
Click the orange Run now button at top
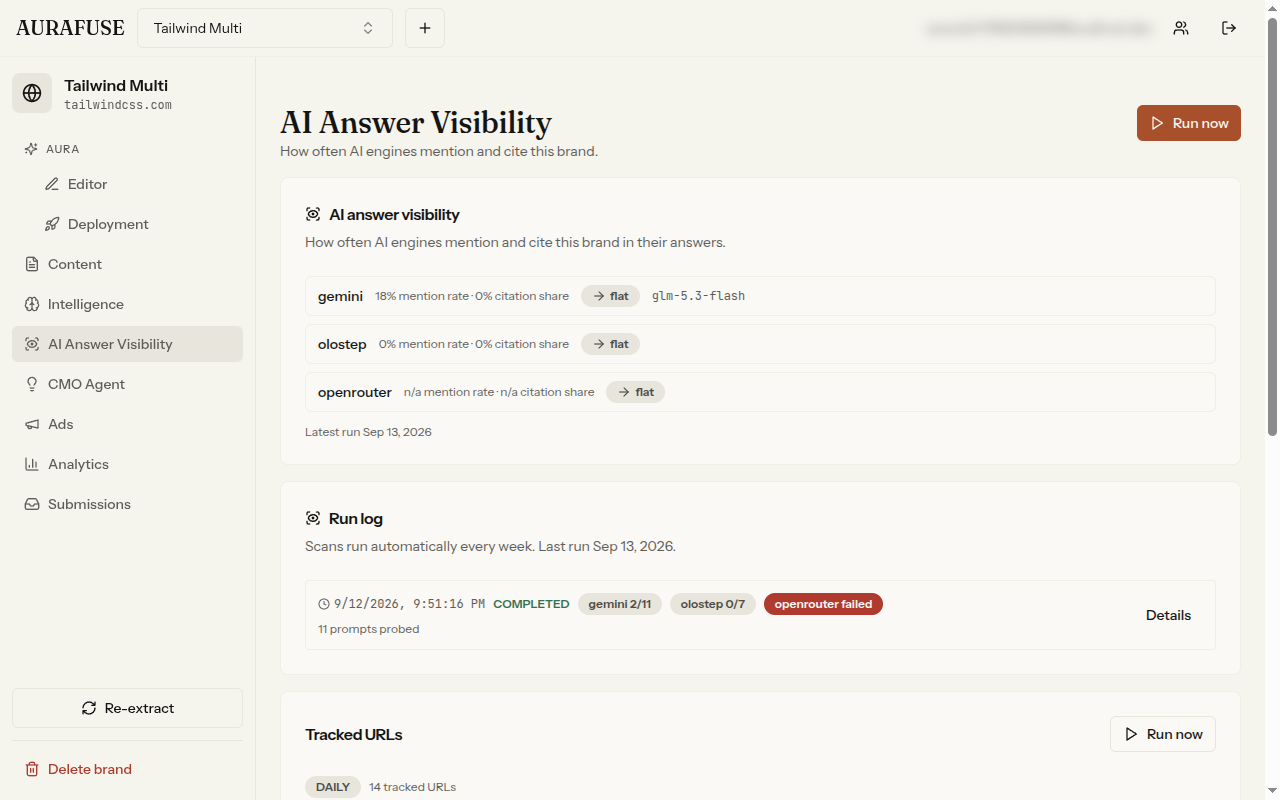click(x=1189, y=123)
